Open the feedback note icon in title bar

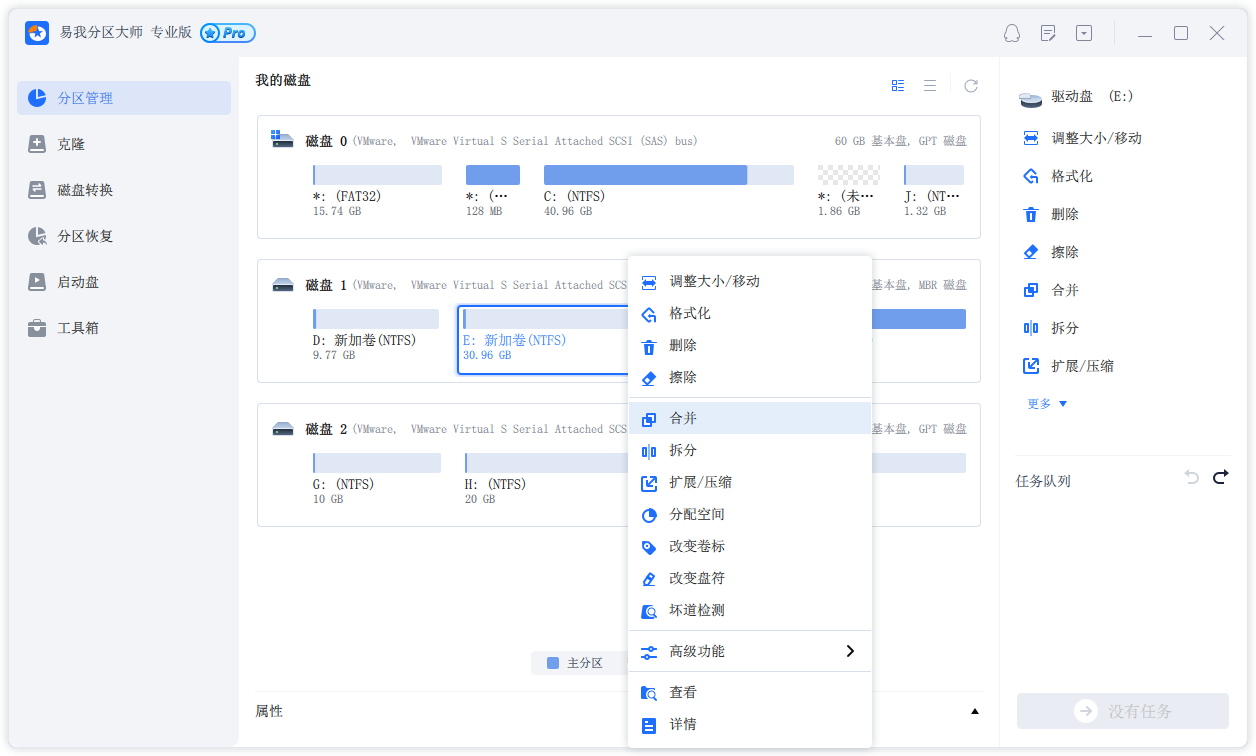click(1048, 33)
